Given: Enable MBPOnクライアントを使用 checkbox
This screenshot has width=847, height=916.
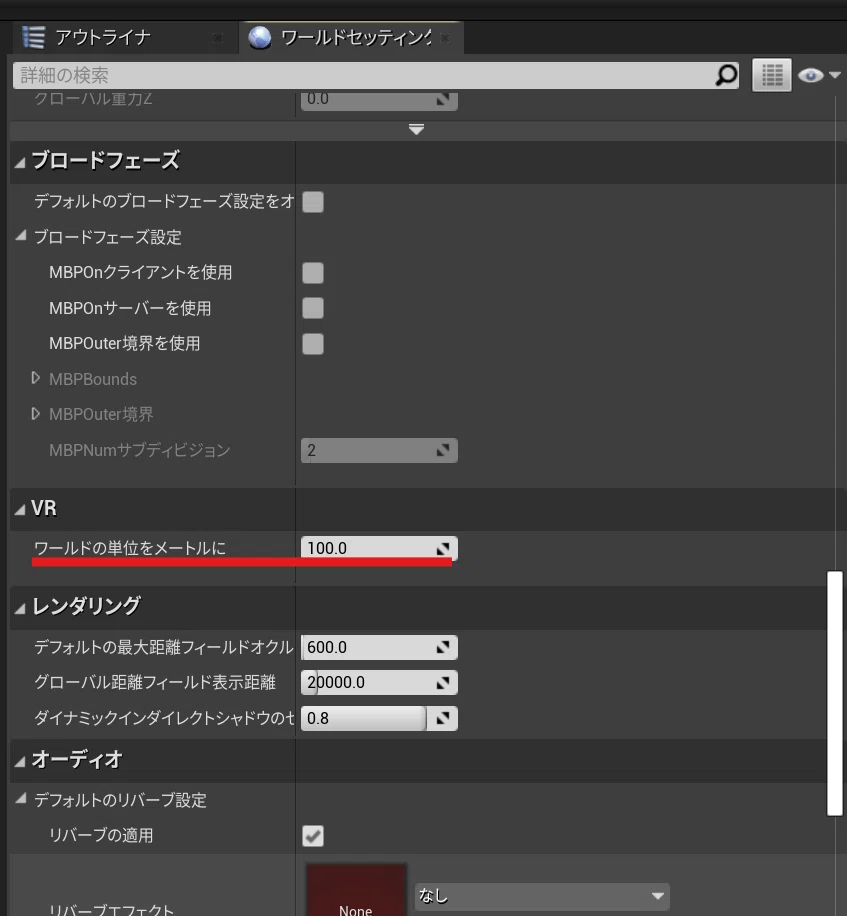Looking at the screenshot, I should click(x=313, y=273).
